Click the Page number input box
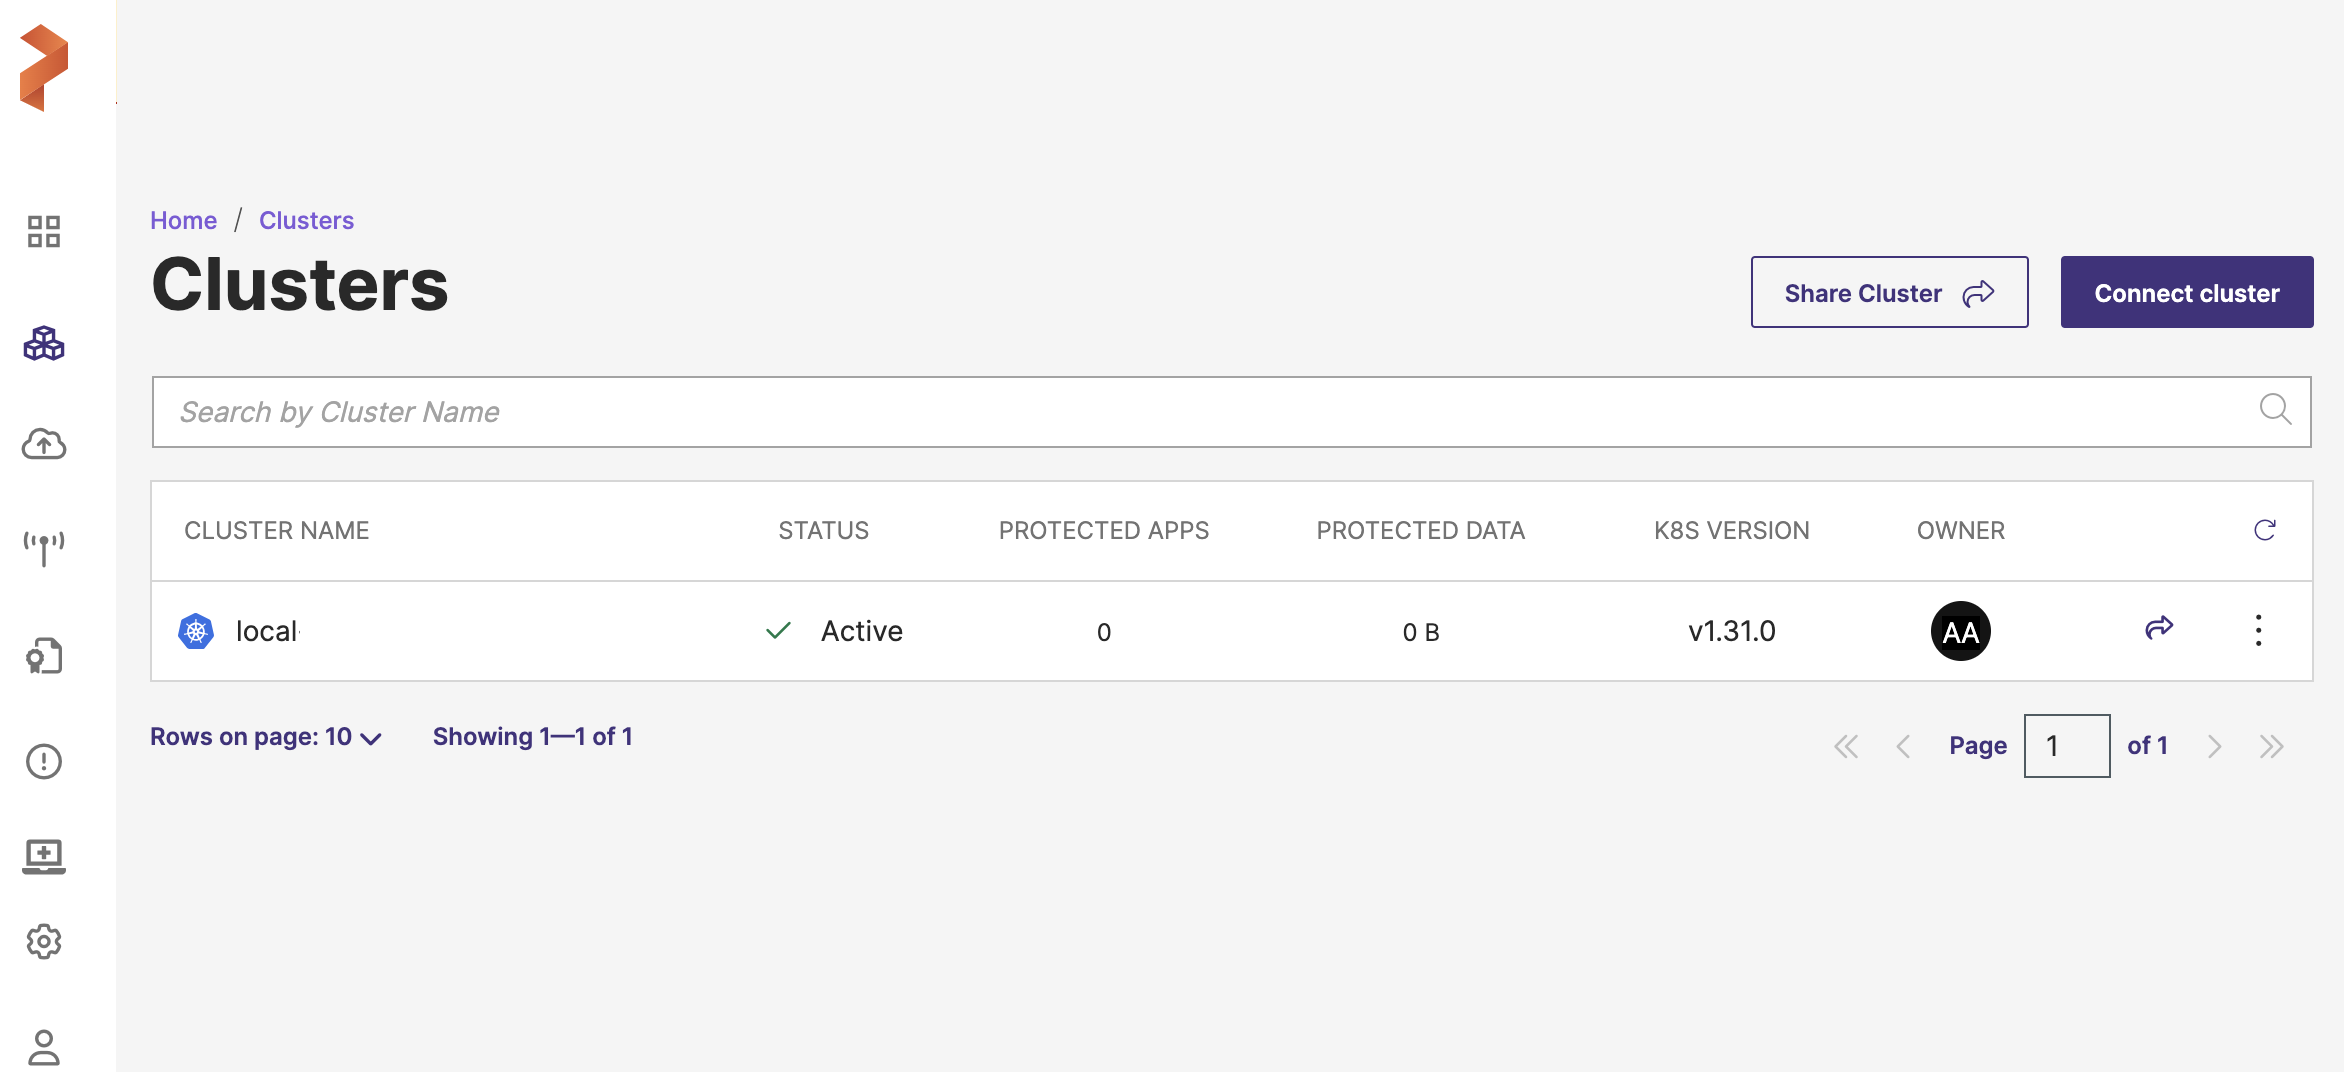The width and height of the screenshot is (2344, 1072). point(2066,746)
